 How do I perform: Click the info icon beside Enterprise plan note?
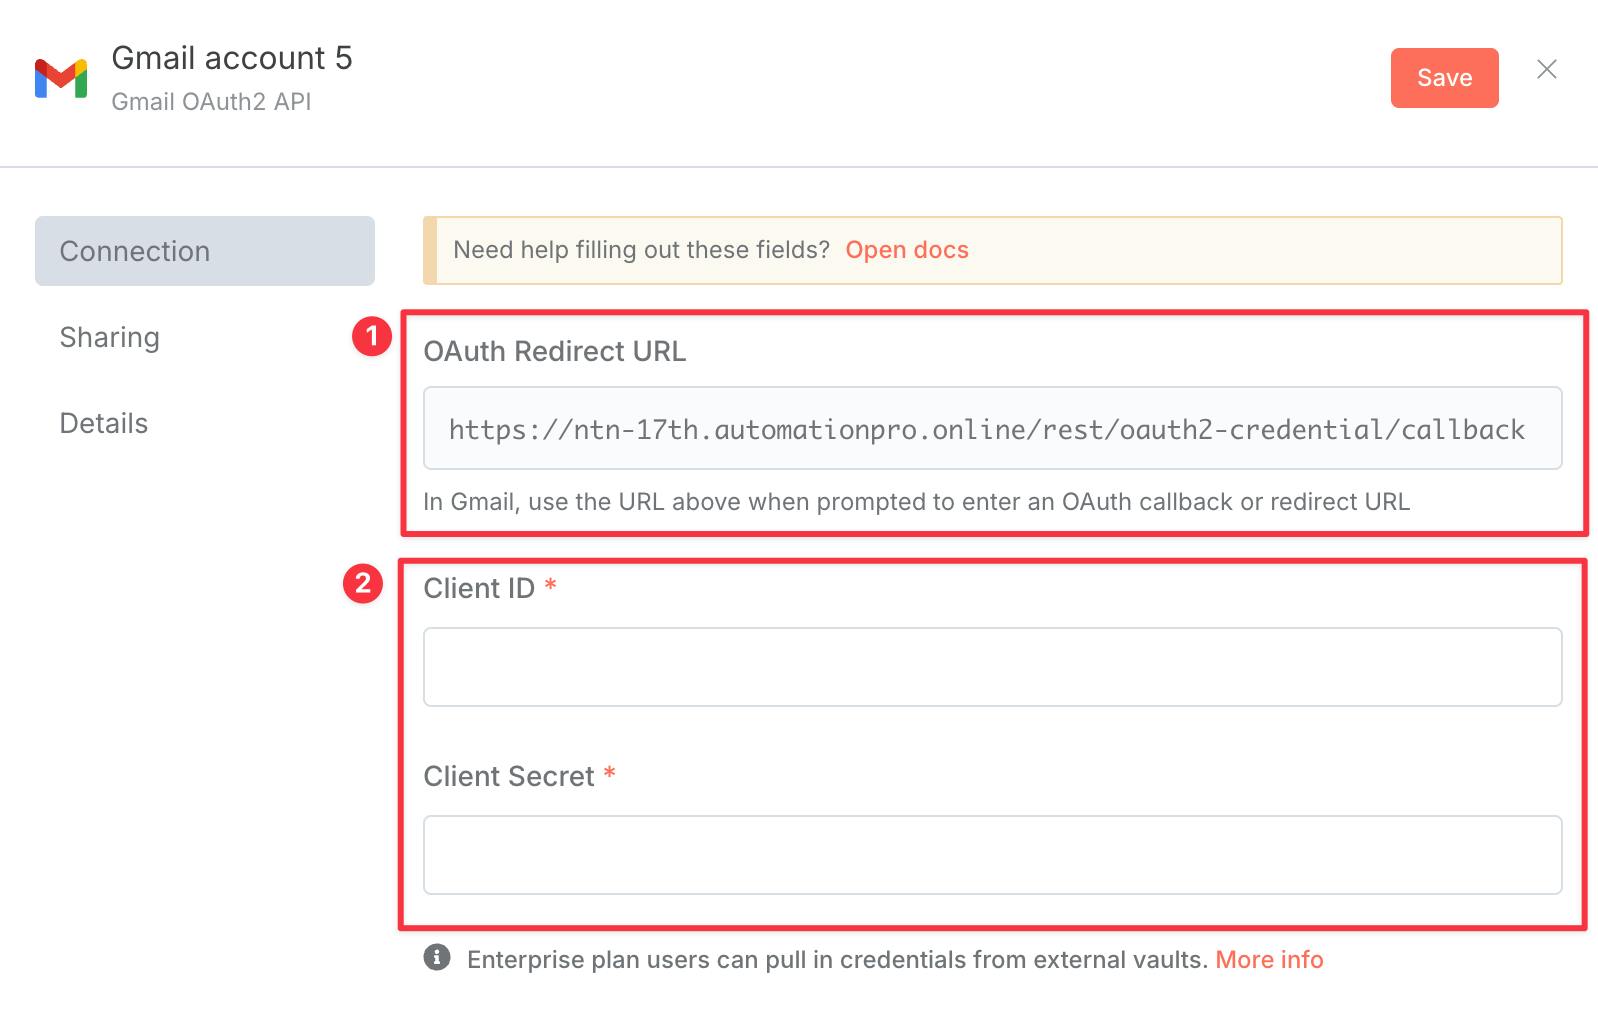(x=437, y=958)
